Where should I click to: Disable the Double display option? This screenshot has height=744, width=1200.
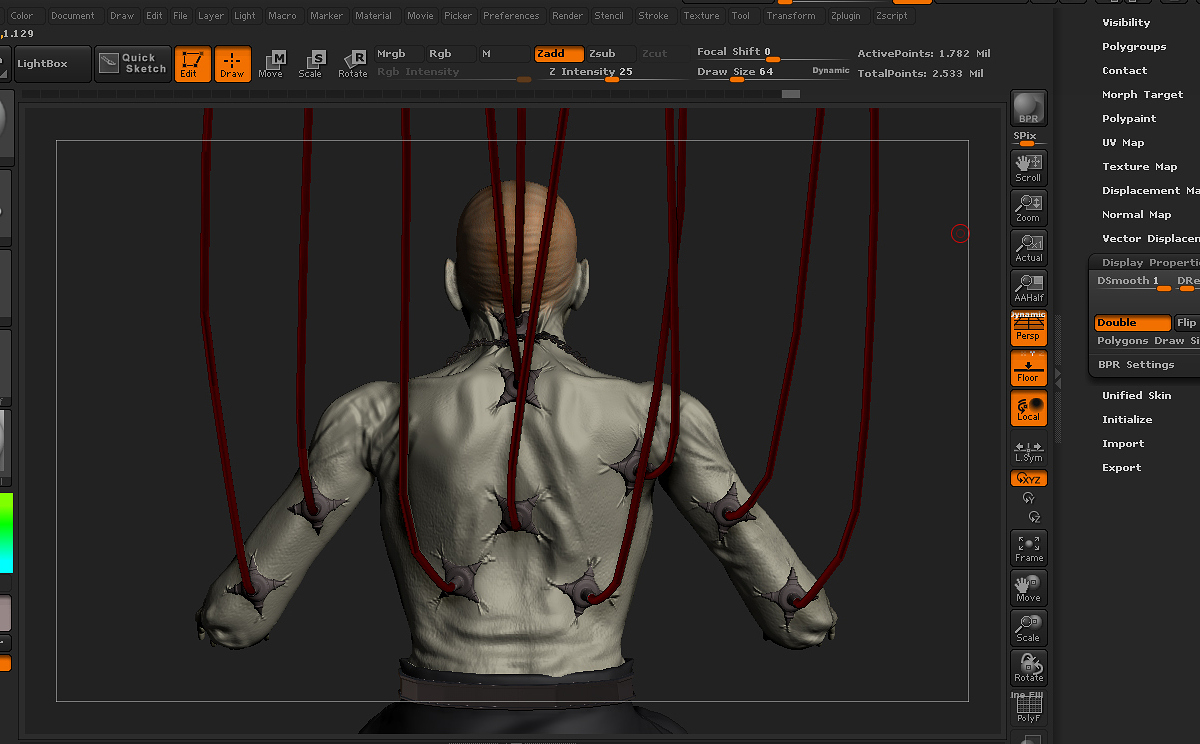coord(1132,323)
